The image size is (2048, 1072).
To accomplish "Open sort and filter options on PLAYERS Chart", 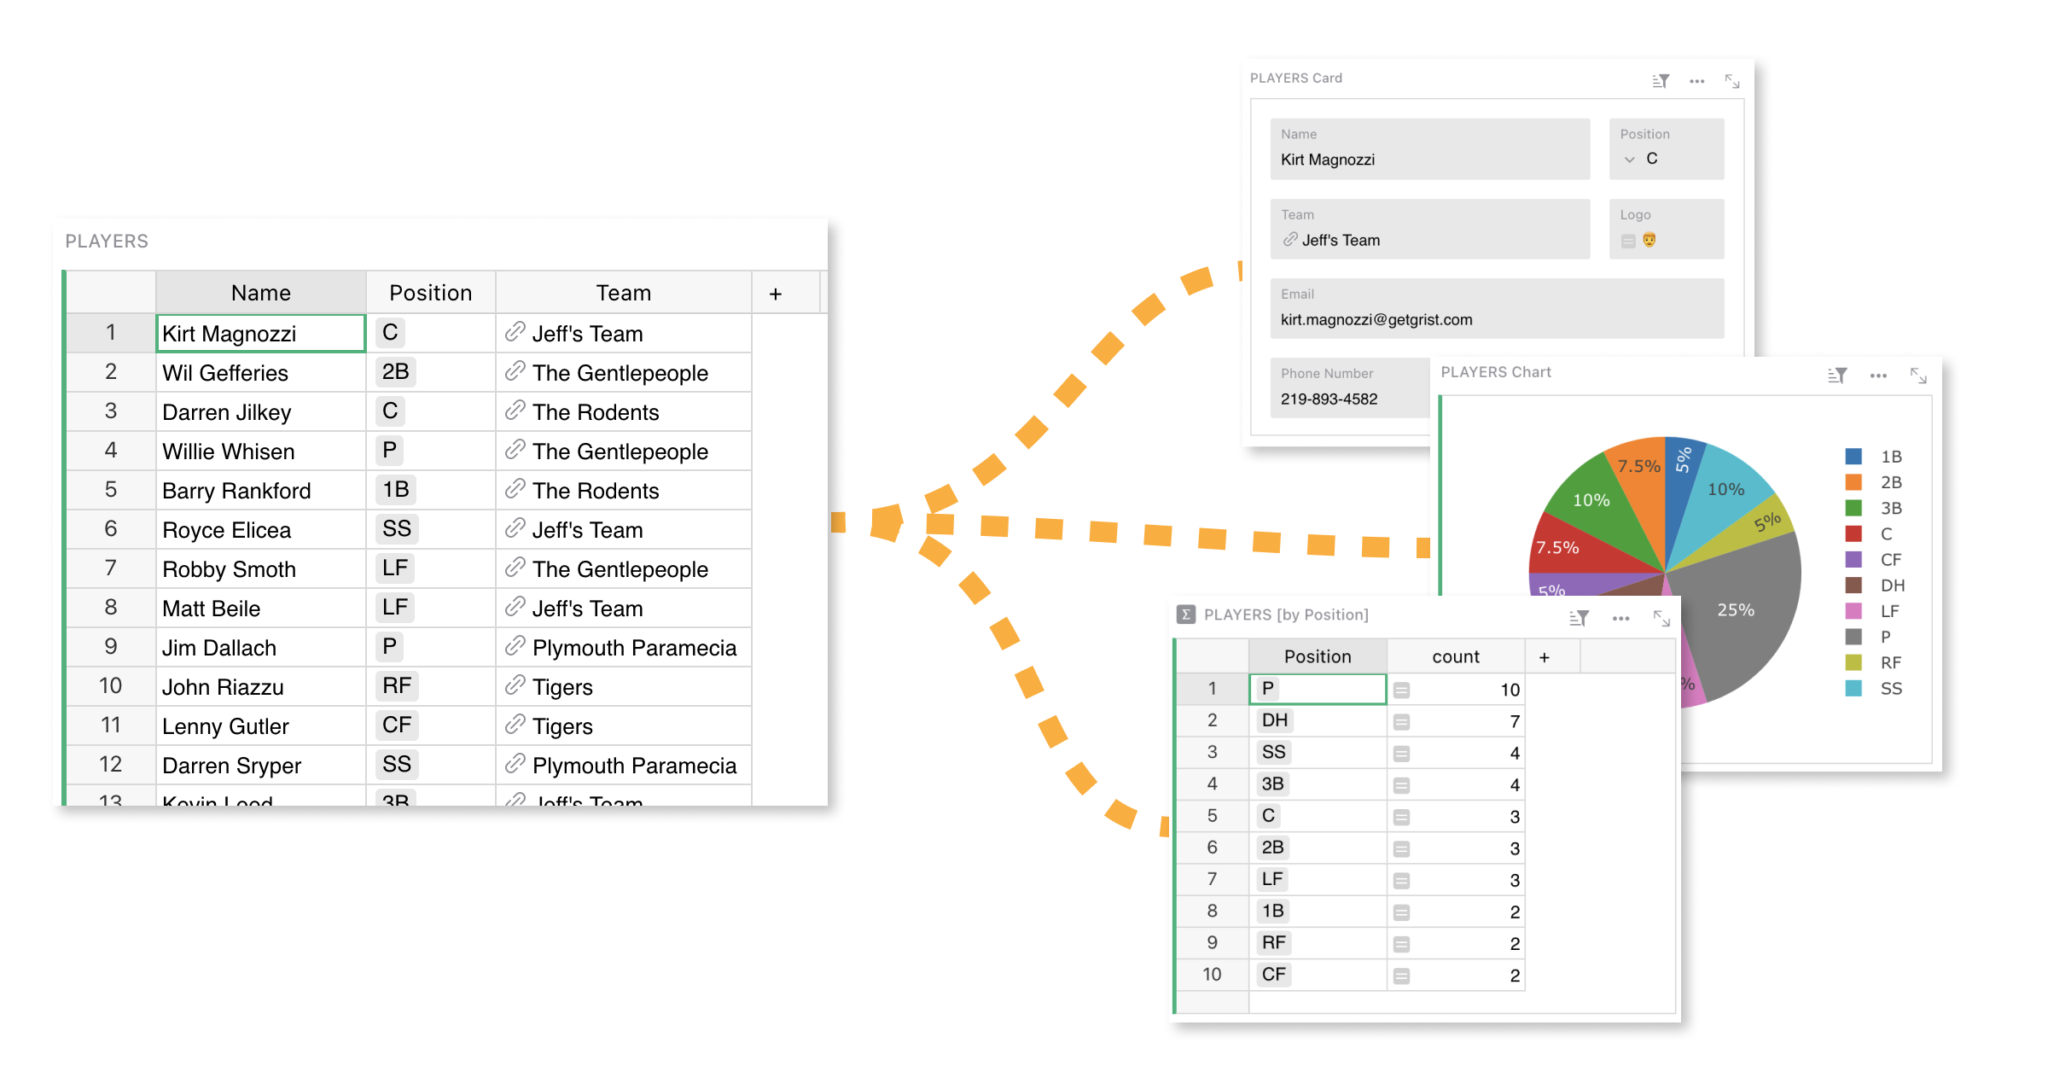I will coord(1838,375).
